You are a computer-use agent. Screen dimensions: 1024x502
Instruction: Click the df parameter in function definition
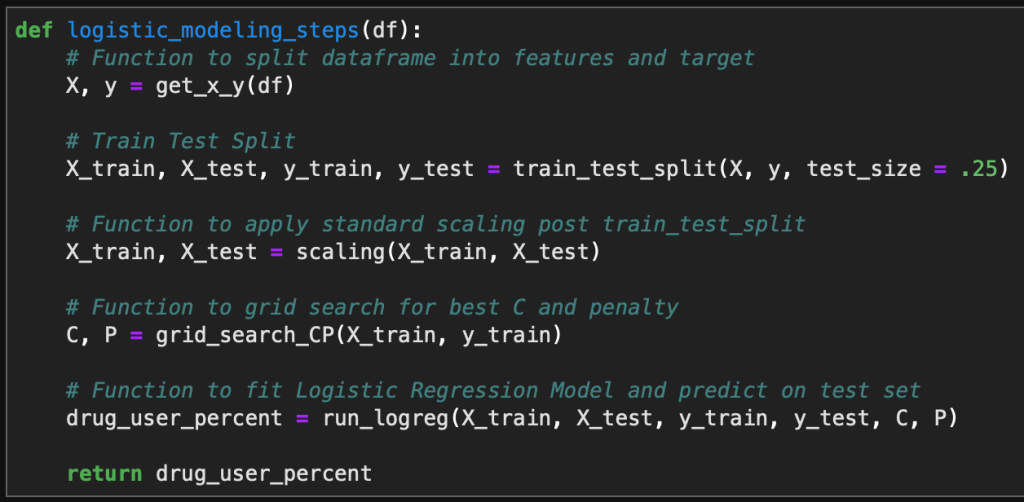384,28
